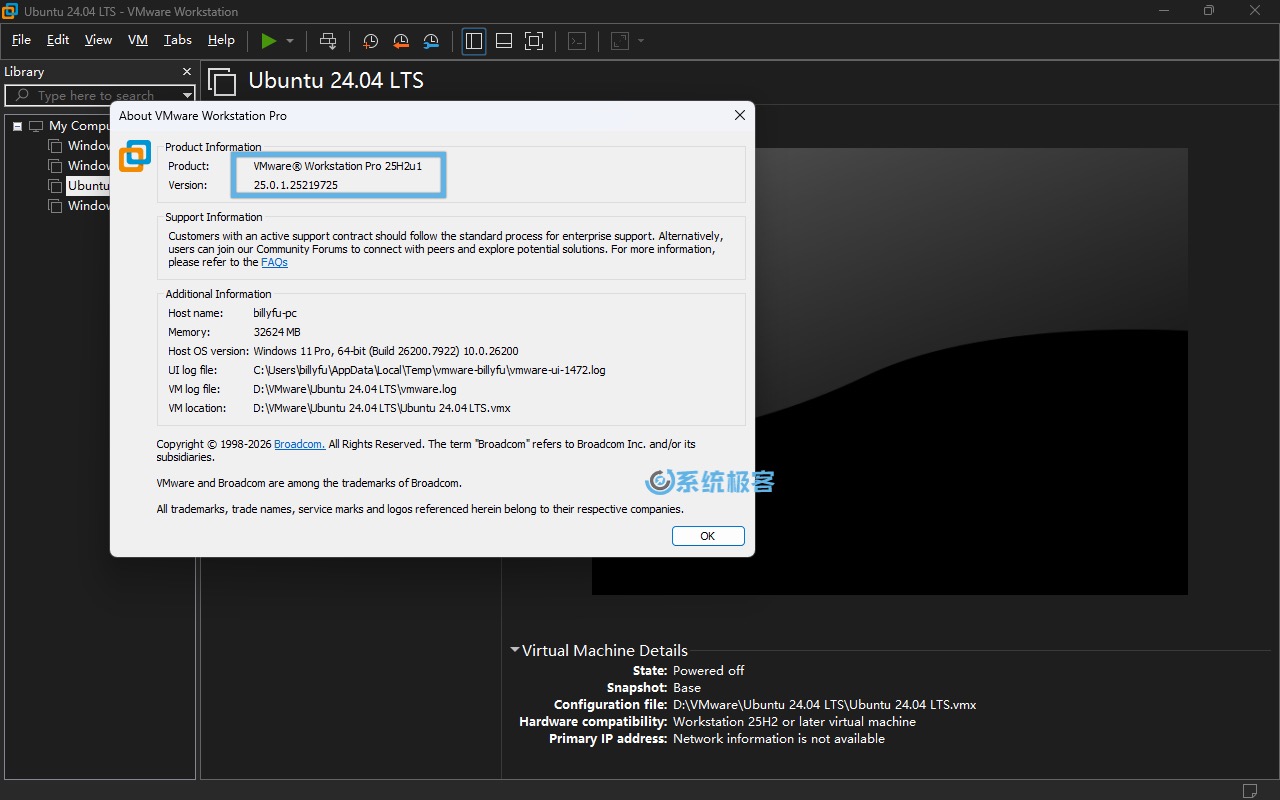Viewport: 1280px width, 800px height.
Task: Toggle the console view button
Action: (577, 41)
